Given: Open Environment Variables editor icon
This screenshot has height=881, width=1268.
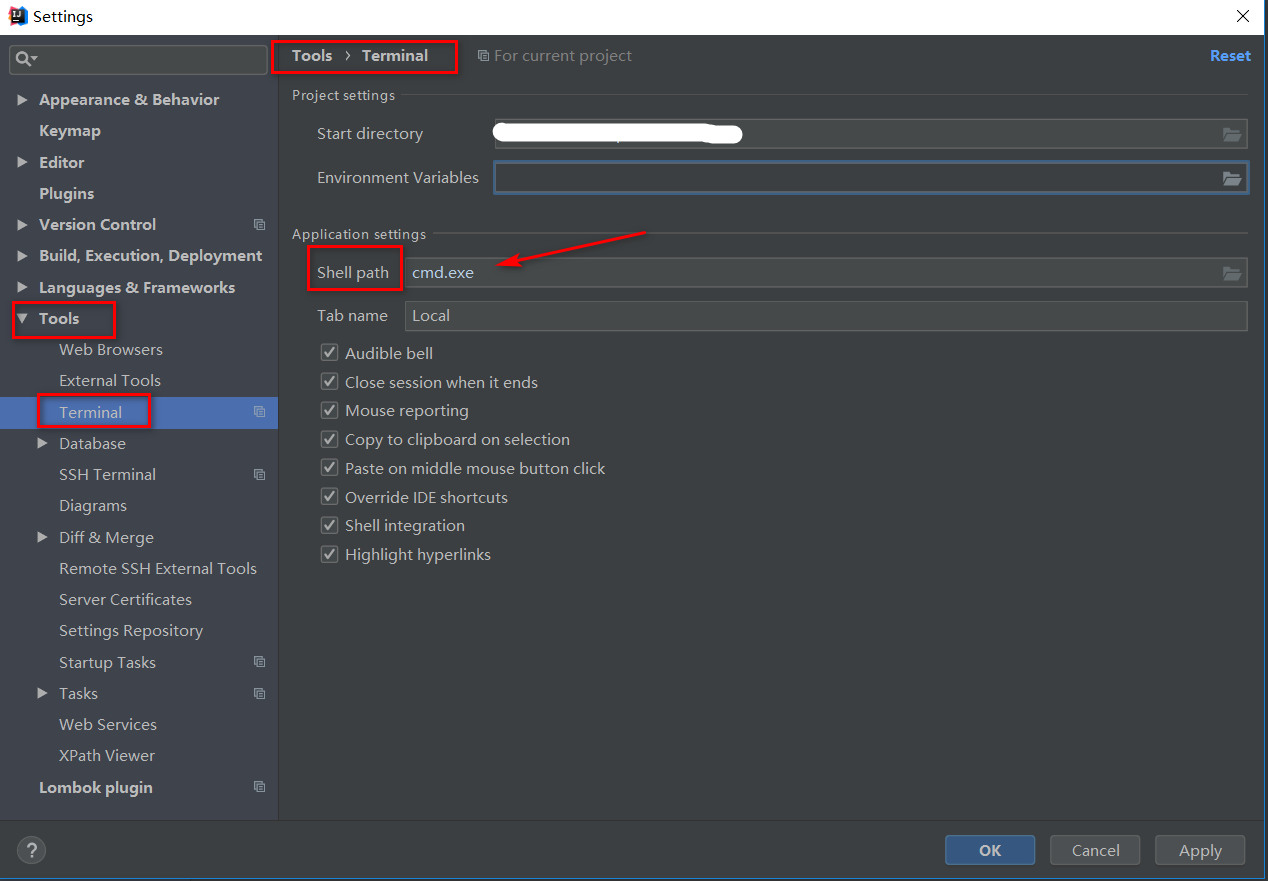Looking at the screenshot, I should pyautogui.click(x=1232, y=178).
